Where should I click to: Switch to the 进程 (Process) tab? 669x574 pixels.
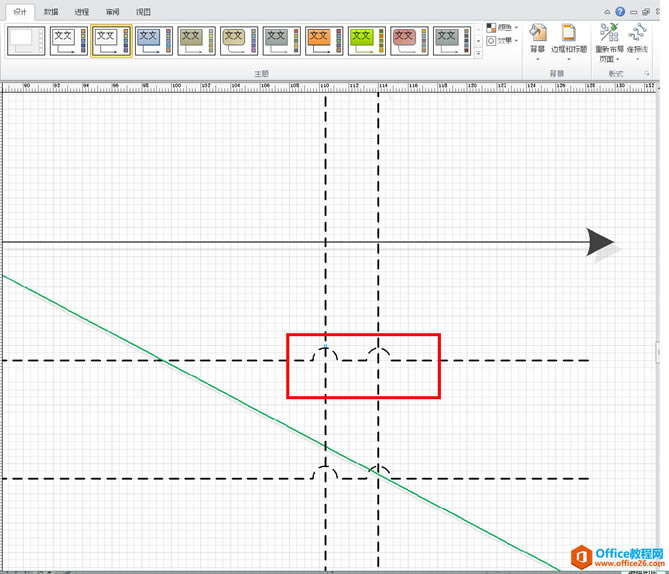(81, 12)
